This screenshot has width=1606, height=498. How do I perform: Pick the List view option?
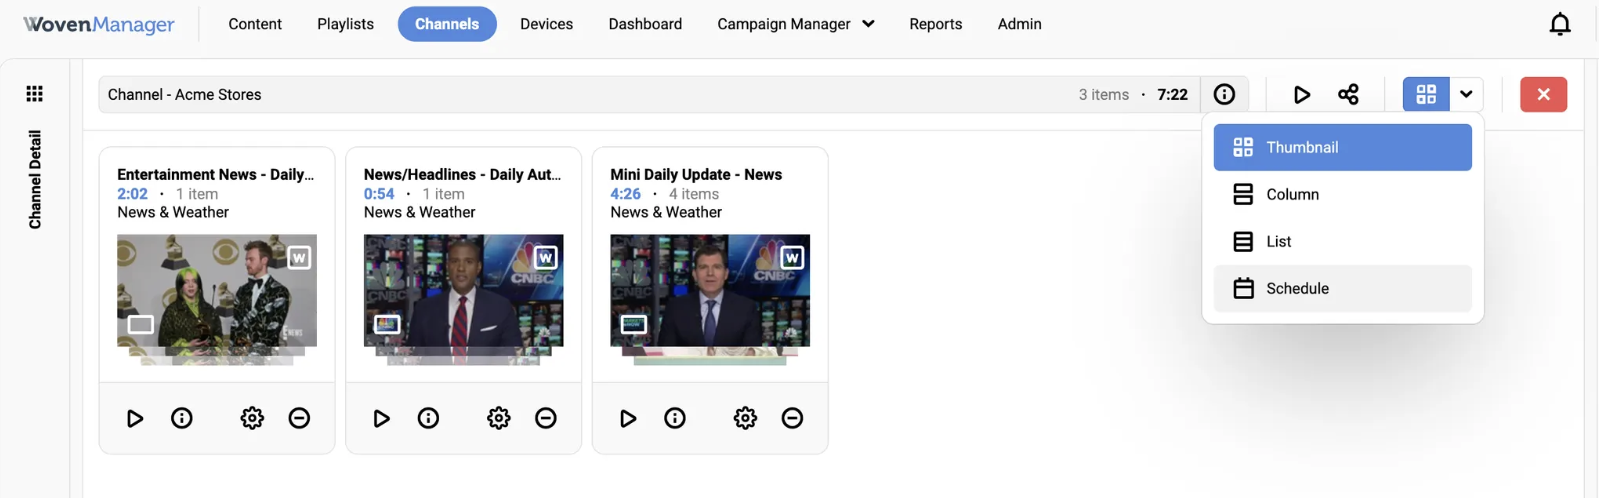pos(1342,241)
